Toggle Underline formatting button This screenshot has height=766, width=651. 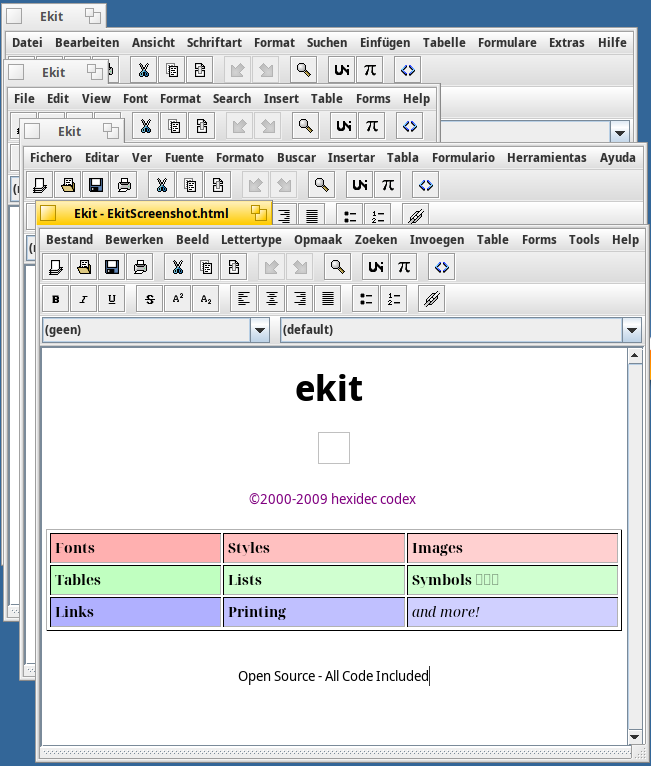tap(112, 299)
